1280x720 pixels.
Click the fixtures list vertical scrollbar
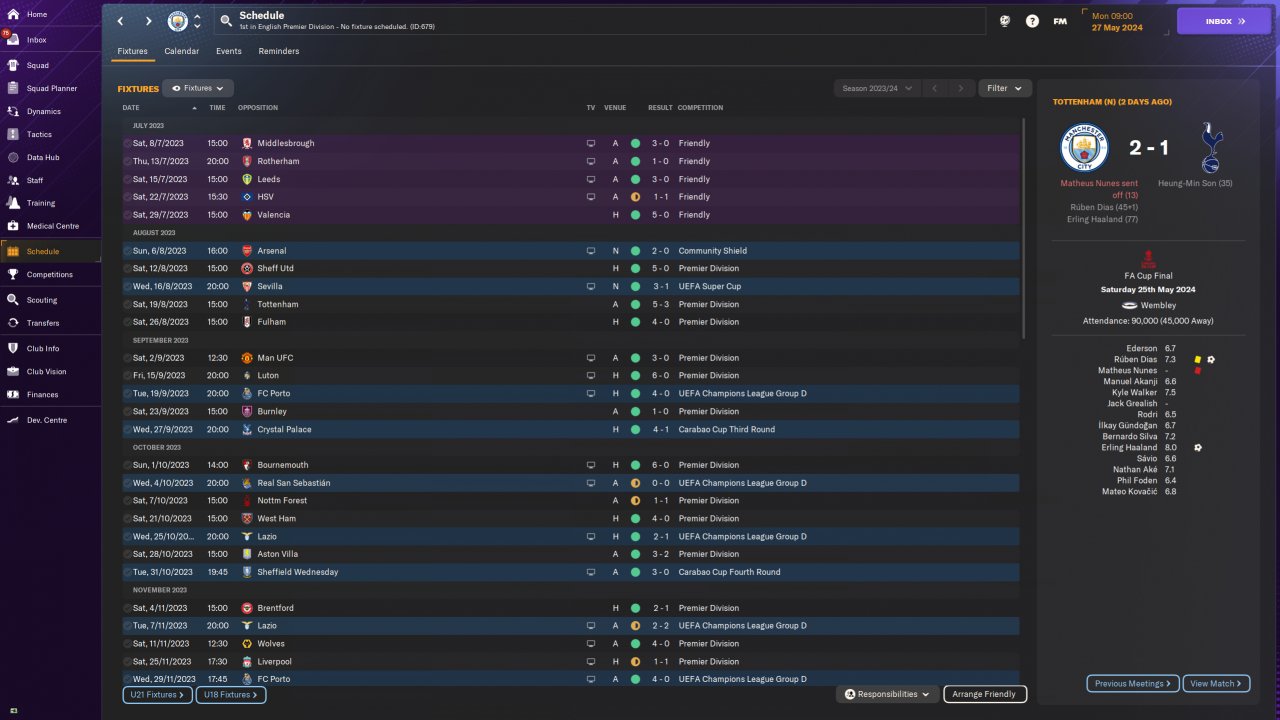click(x=1024, y=228)
